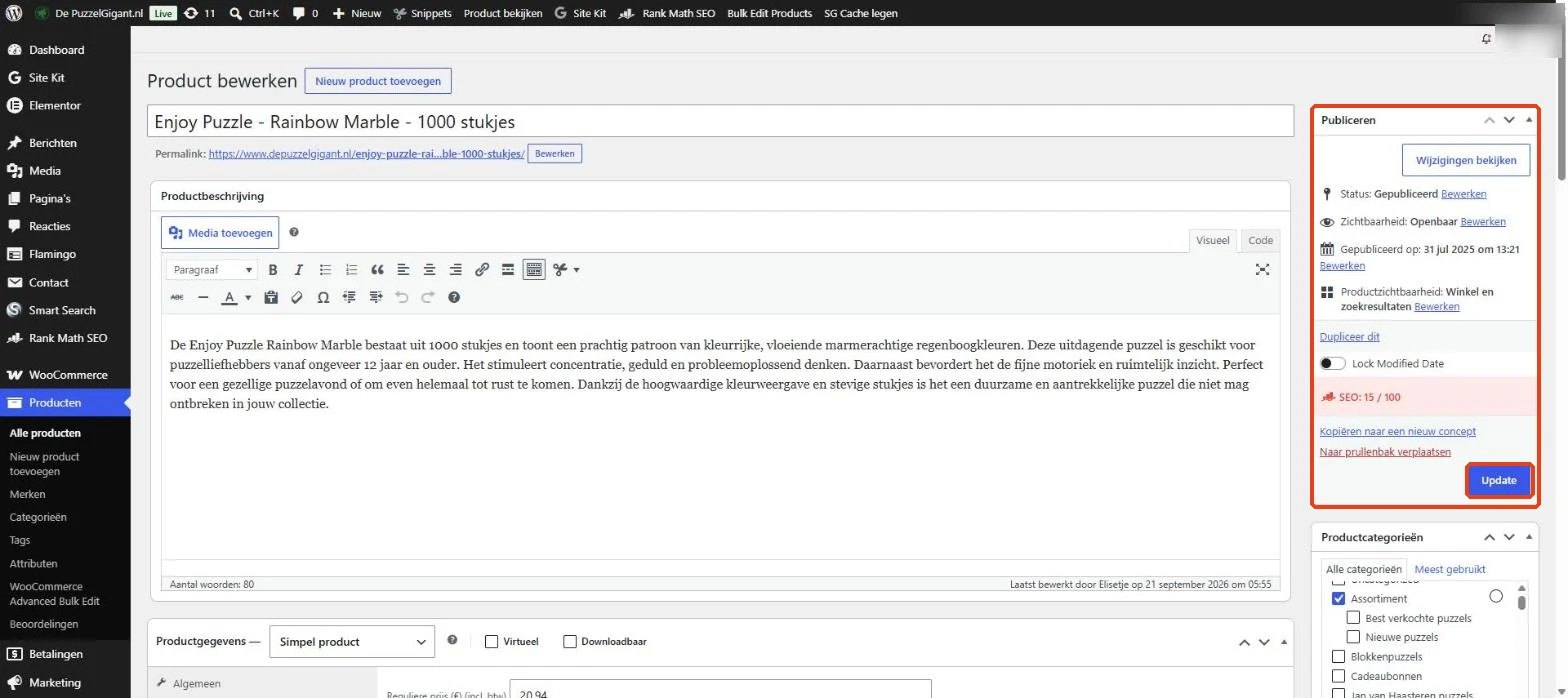Clear formatting with the eraser icon
Image resolution: width=1568 pixels, height=698 pixels.
point(297,297)
